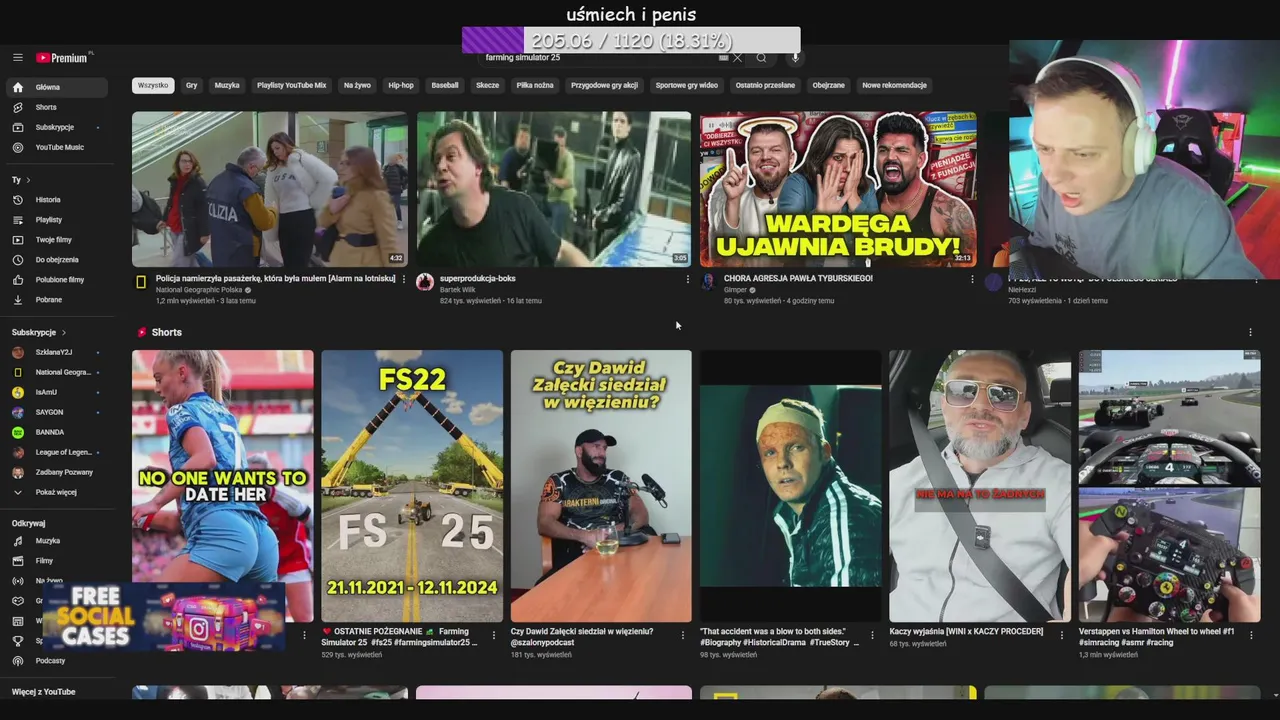Viewport: 1280px width, 720px height.
Task: Expand Pokaż więcej subscriptions
Action: [56, 492]
